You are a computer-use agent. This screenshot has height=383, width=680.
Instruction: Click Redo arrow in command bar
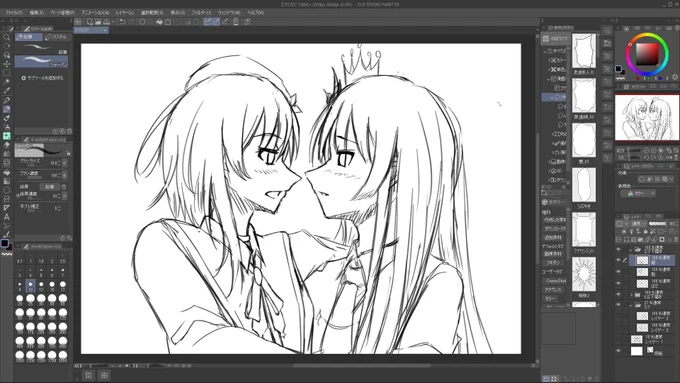coord(131,21)
